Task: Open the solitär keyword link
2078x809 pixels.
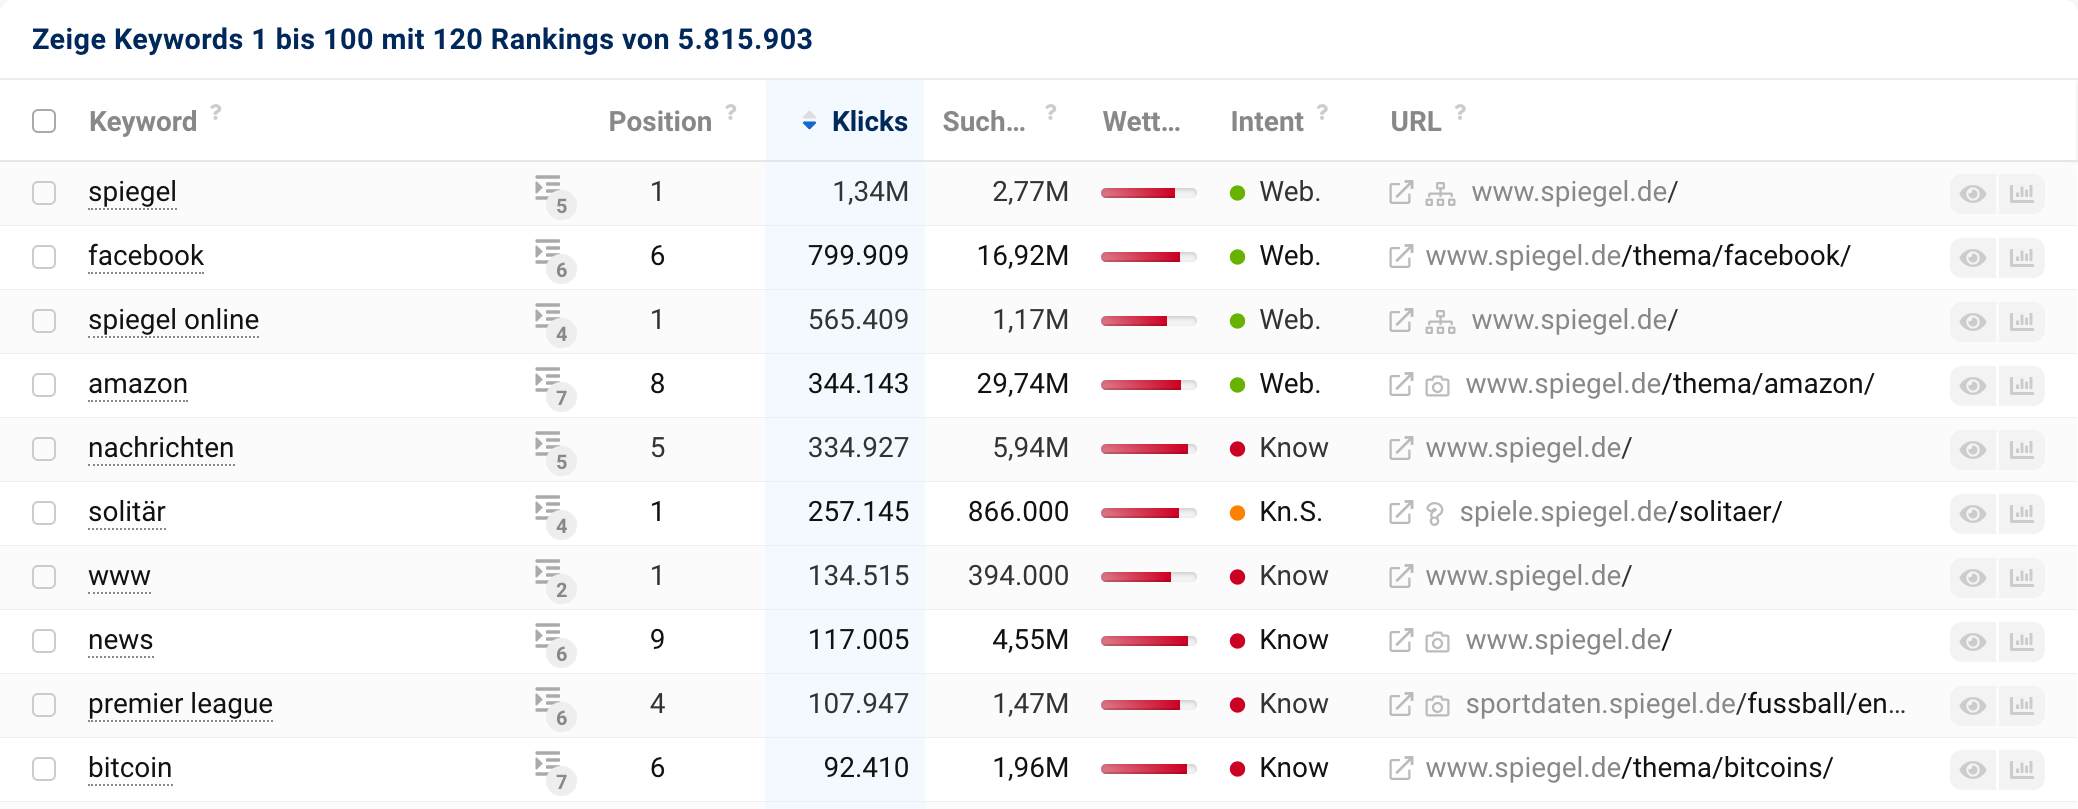Action: click(127, 512)
